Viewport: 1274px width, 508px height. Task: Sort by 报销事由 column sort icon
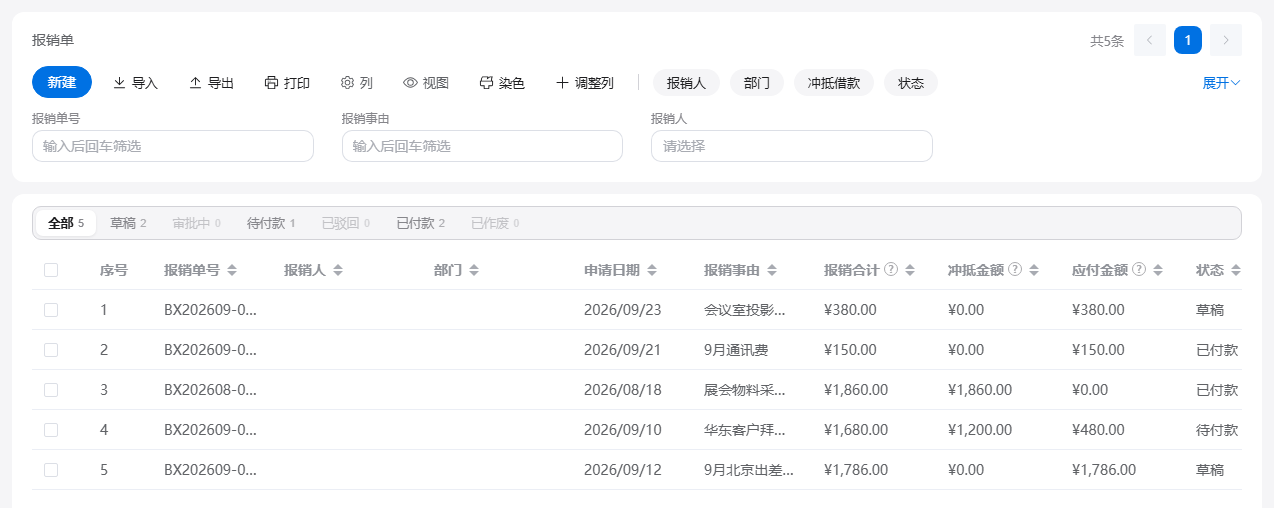772,270
